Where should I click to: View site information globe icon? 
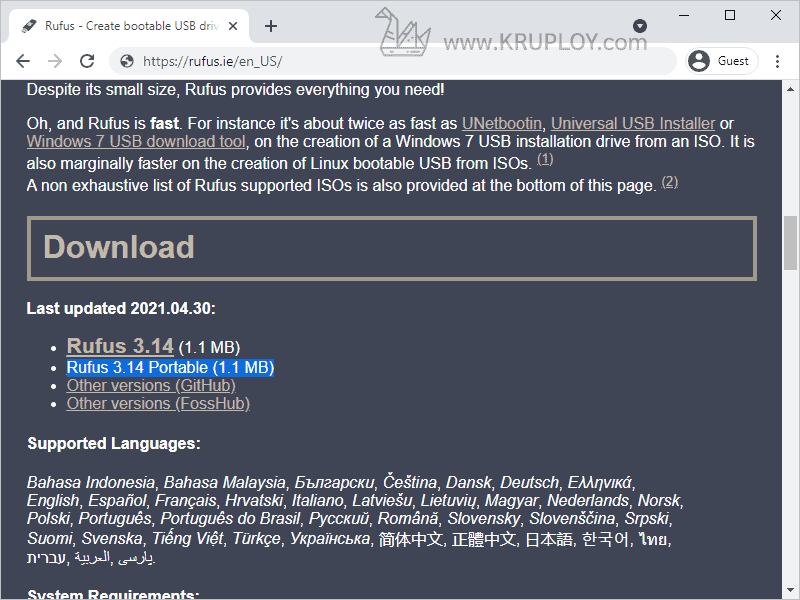127,61
